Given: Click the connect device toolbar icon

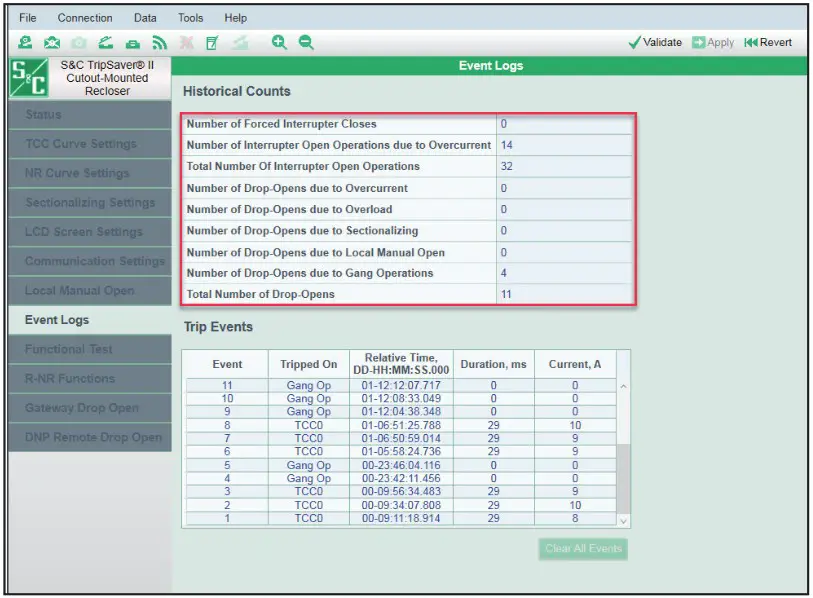Looking at the screenshot, I should point(25,43).
